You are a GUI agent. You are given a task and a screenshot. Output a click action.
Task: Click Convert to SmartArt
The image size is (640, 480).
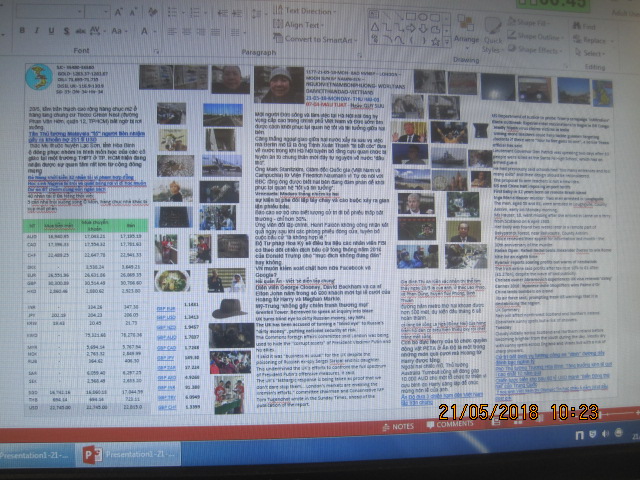point(315,39)
